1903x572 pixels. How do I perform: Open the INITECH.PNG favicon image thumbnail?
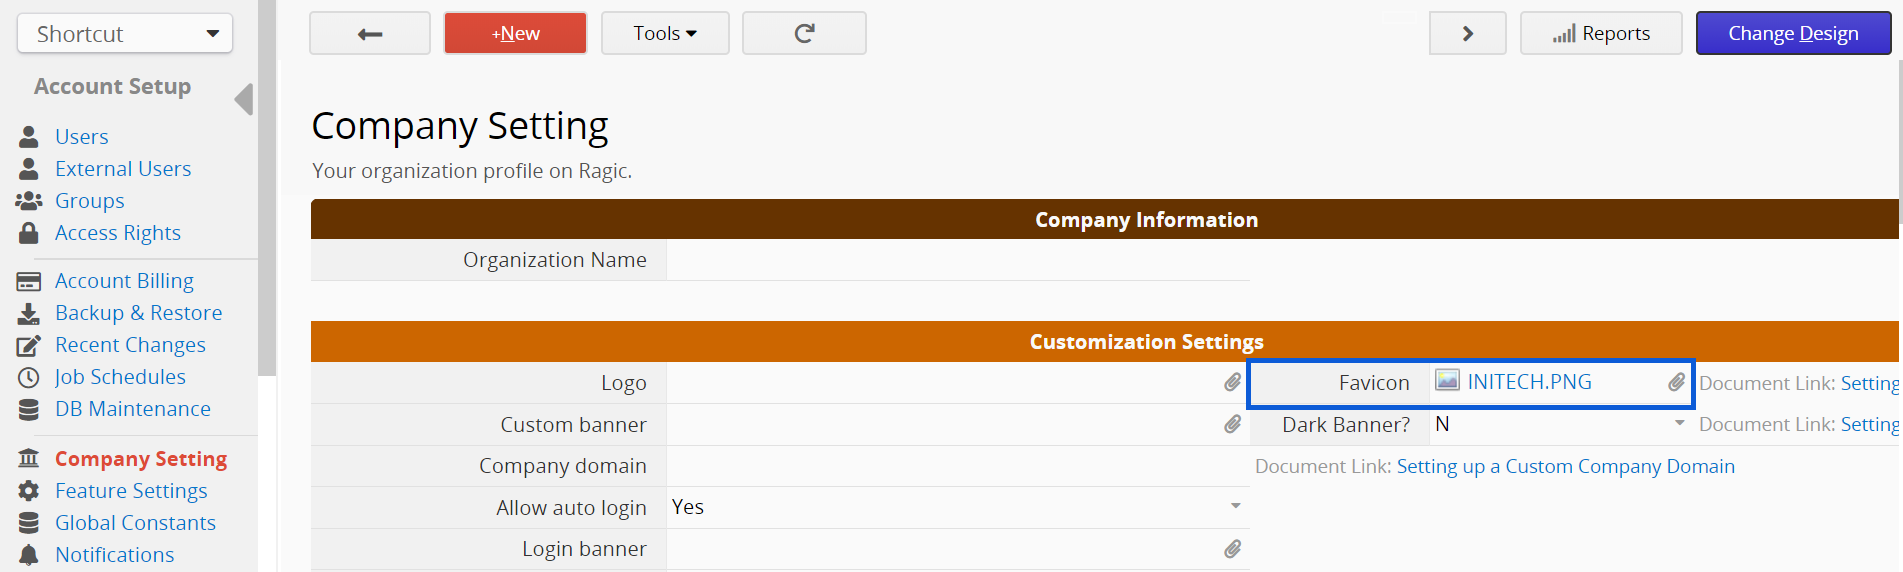(1447, 380)
